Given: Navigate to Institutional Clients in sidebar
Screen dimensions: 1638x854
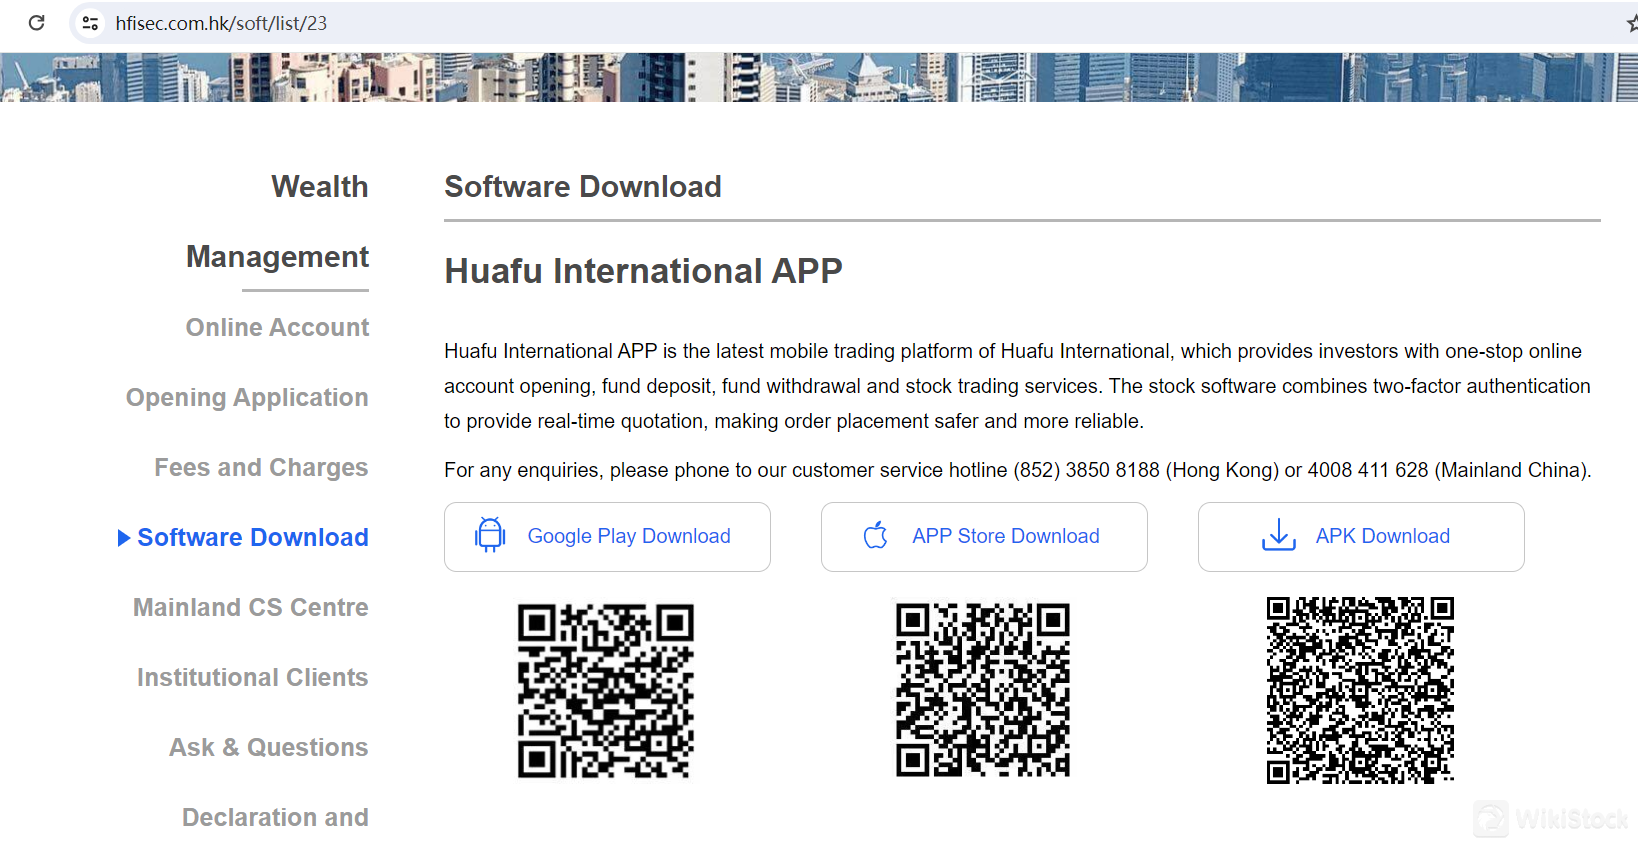Looking at the screenshot, I should (253, 678).
